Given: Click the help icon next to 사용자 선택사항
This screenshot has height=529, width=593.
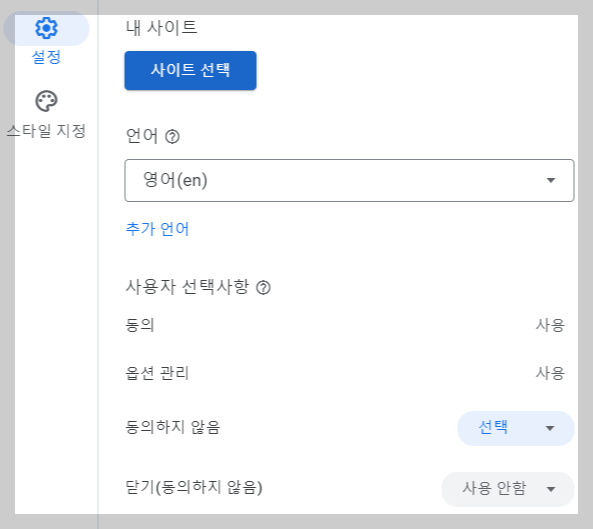Looking at the screenshot, I should click(263, 287).
